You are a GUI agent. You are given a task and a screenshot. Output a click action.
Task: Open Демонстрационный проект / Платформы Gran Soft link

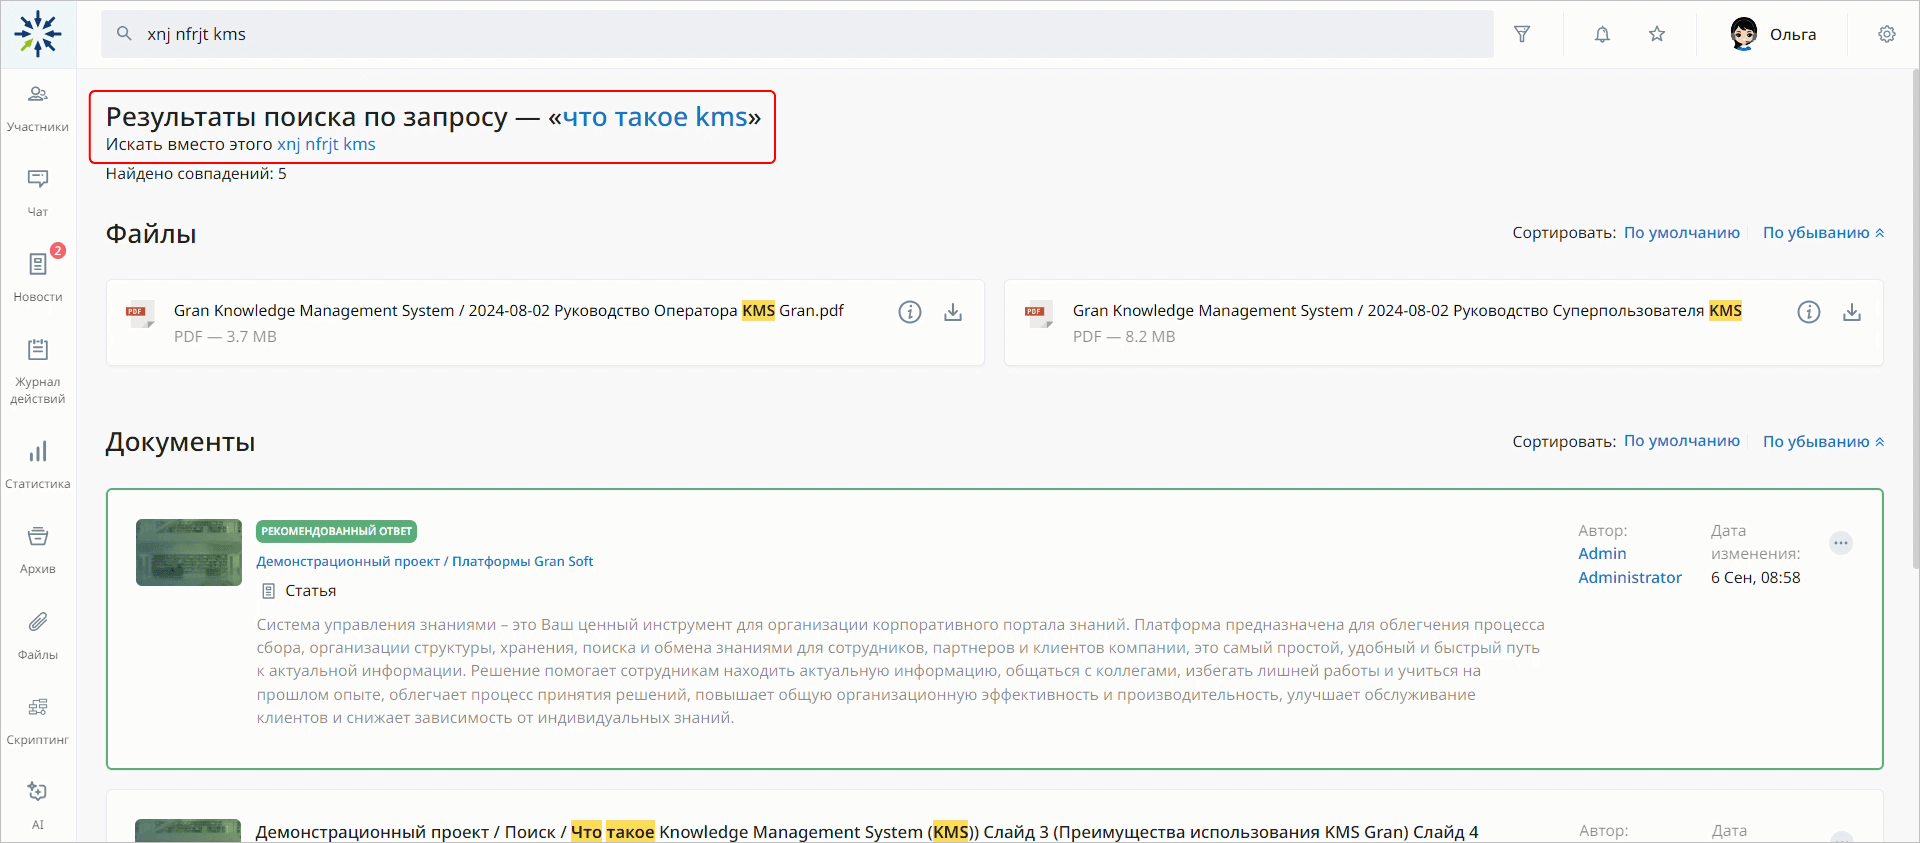[424, 561]
